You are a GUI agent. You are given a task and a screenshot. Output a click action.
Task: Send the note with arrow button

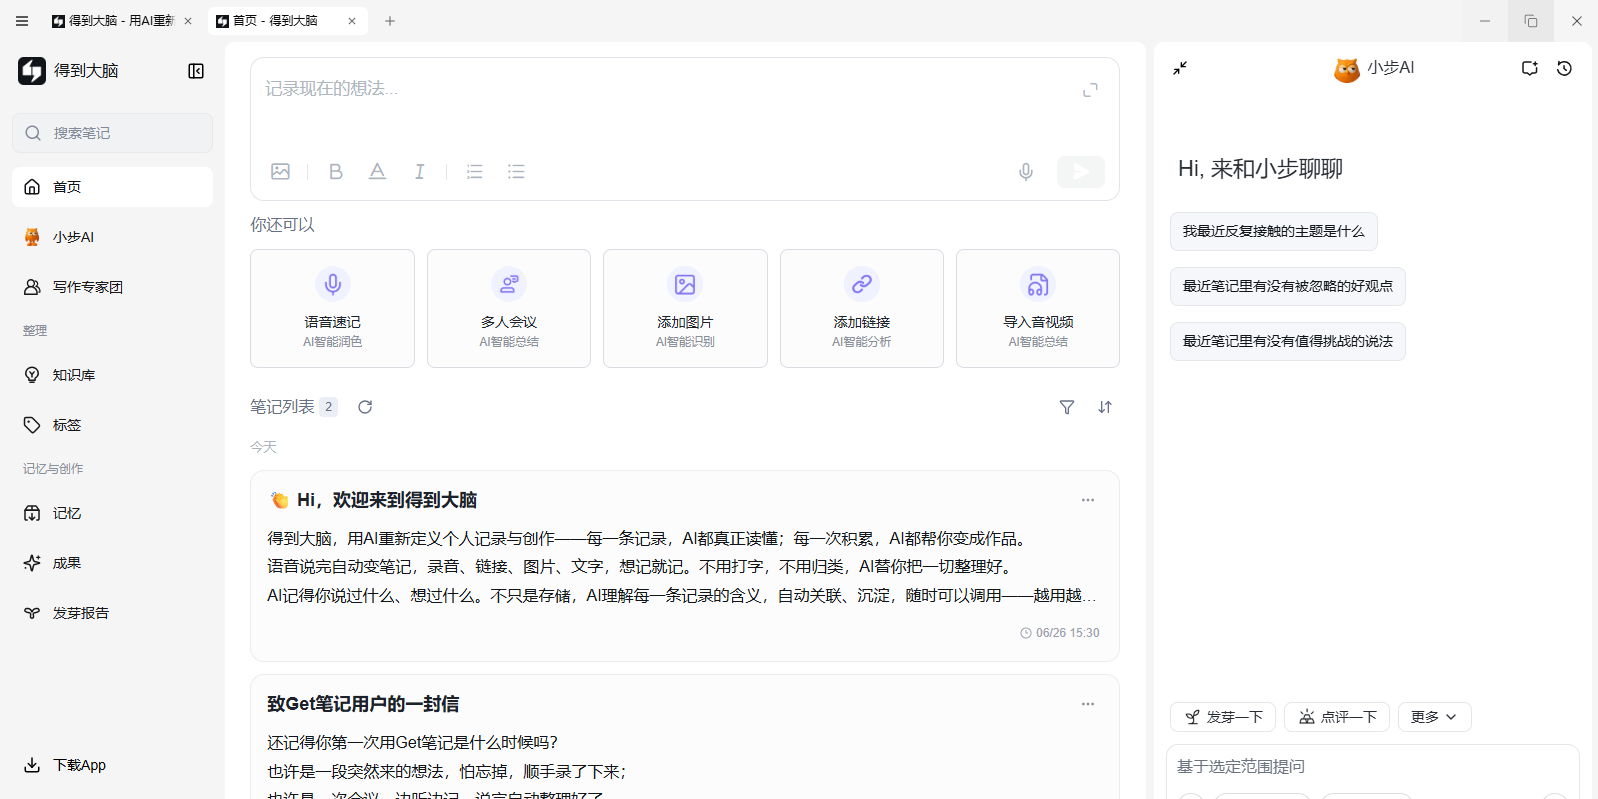pyautogui.click(x=1081, y=172)
